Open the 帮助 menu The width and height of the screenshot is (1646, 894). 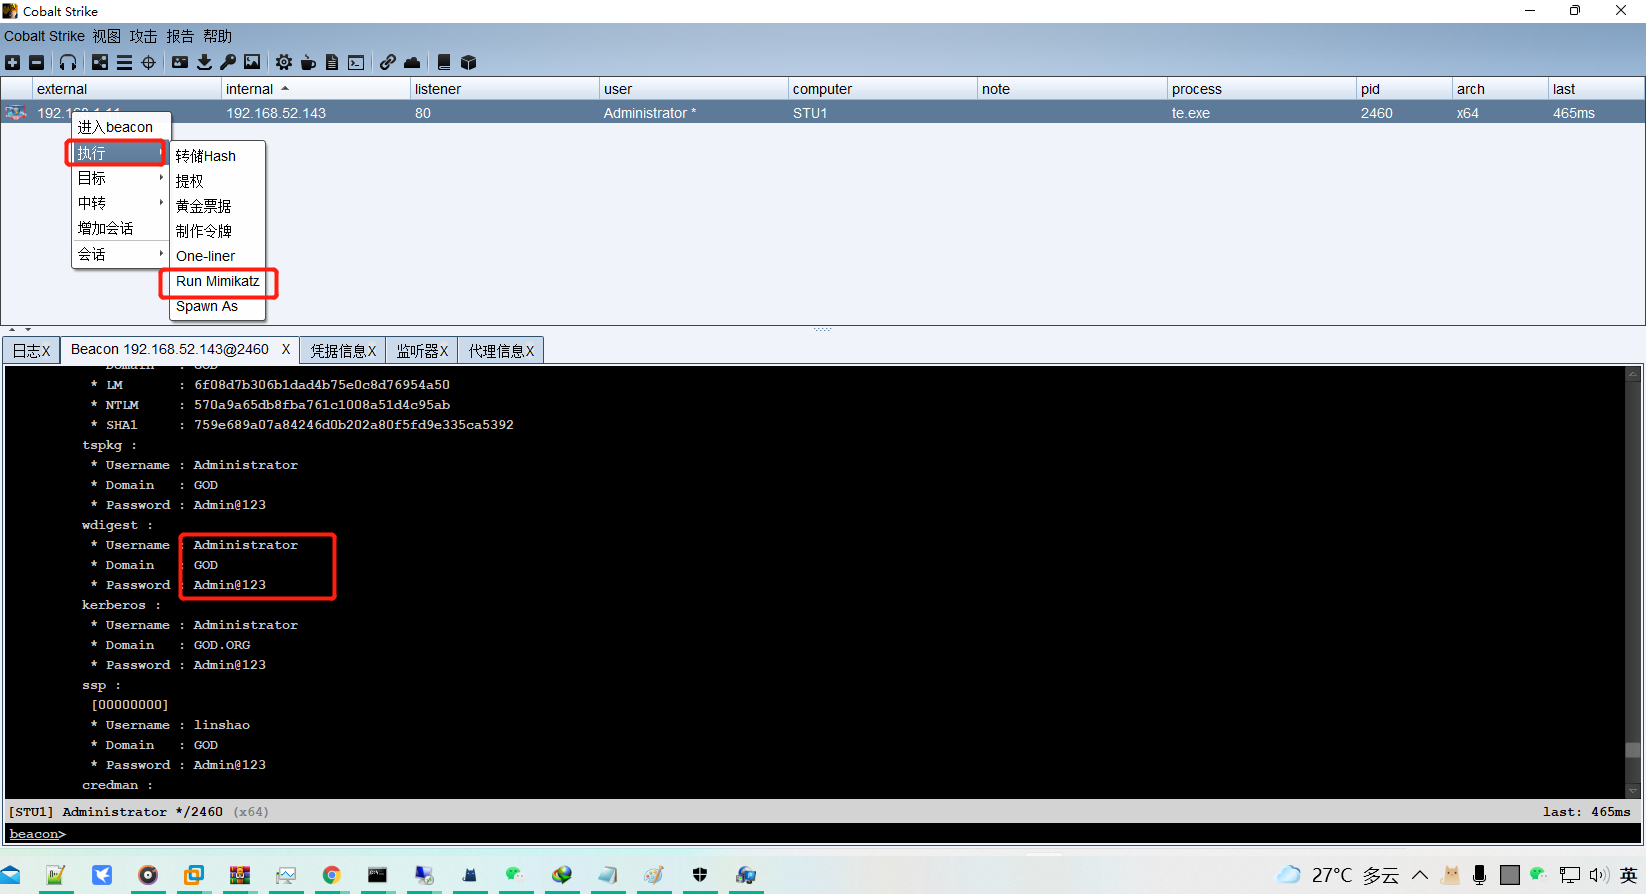217,36
